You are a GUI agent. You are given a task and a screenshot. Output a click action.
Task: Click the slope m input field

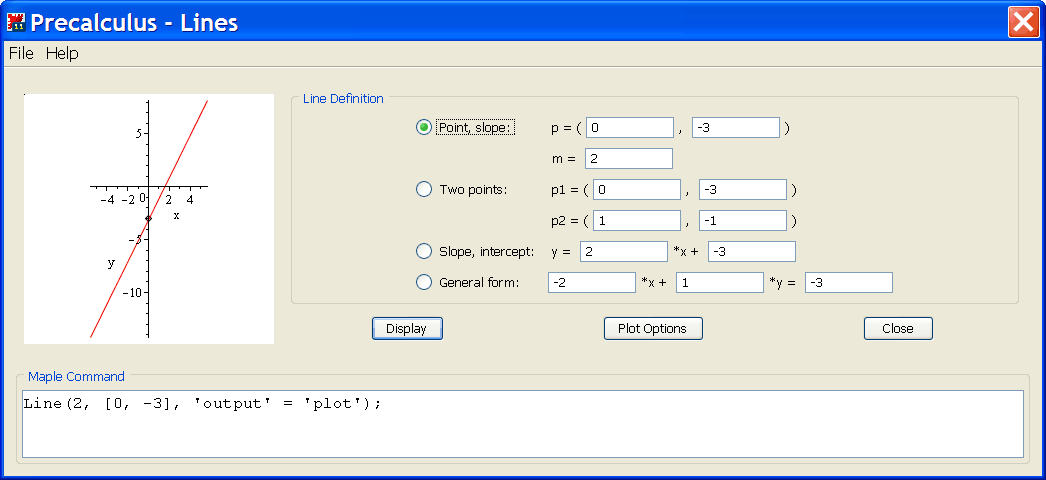(629, 158)
